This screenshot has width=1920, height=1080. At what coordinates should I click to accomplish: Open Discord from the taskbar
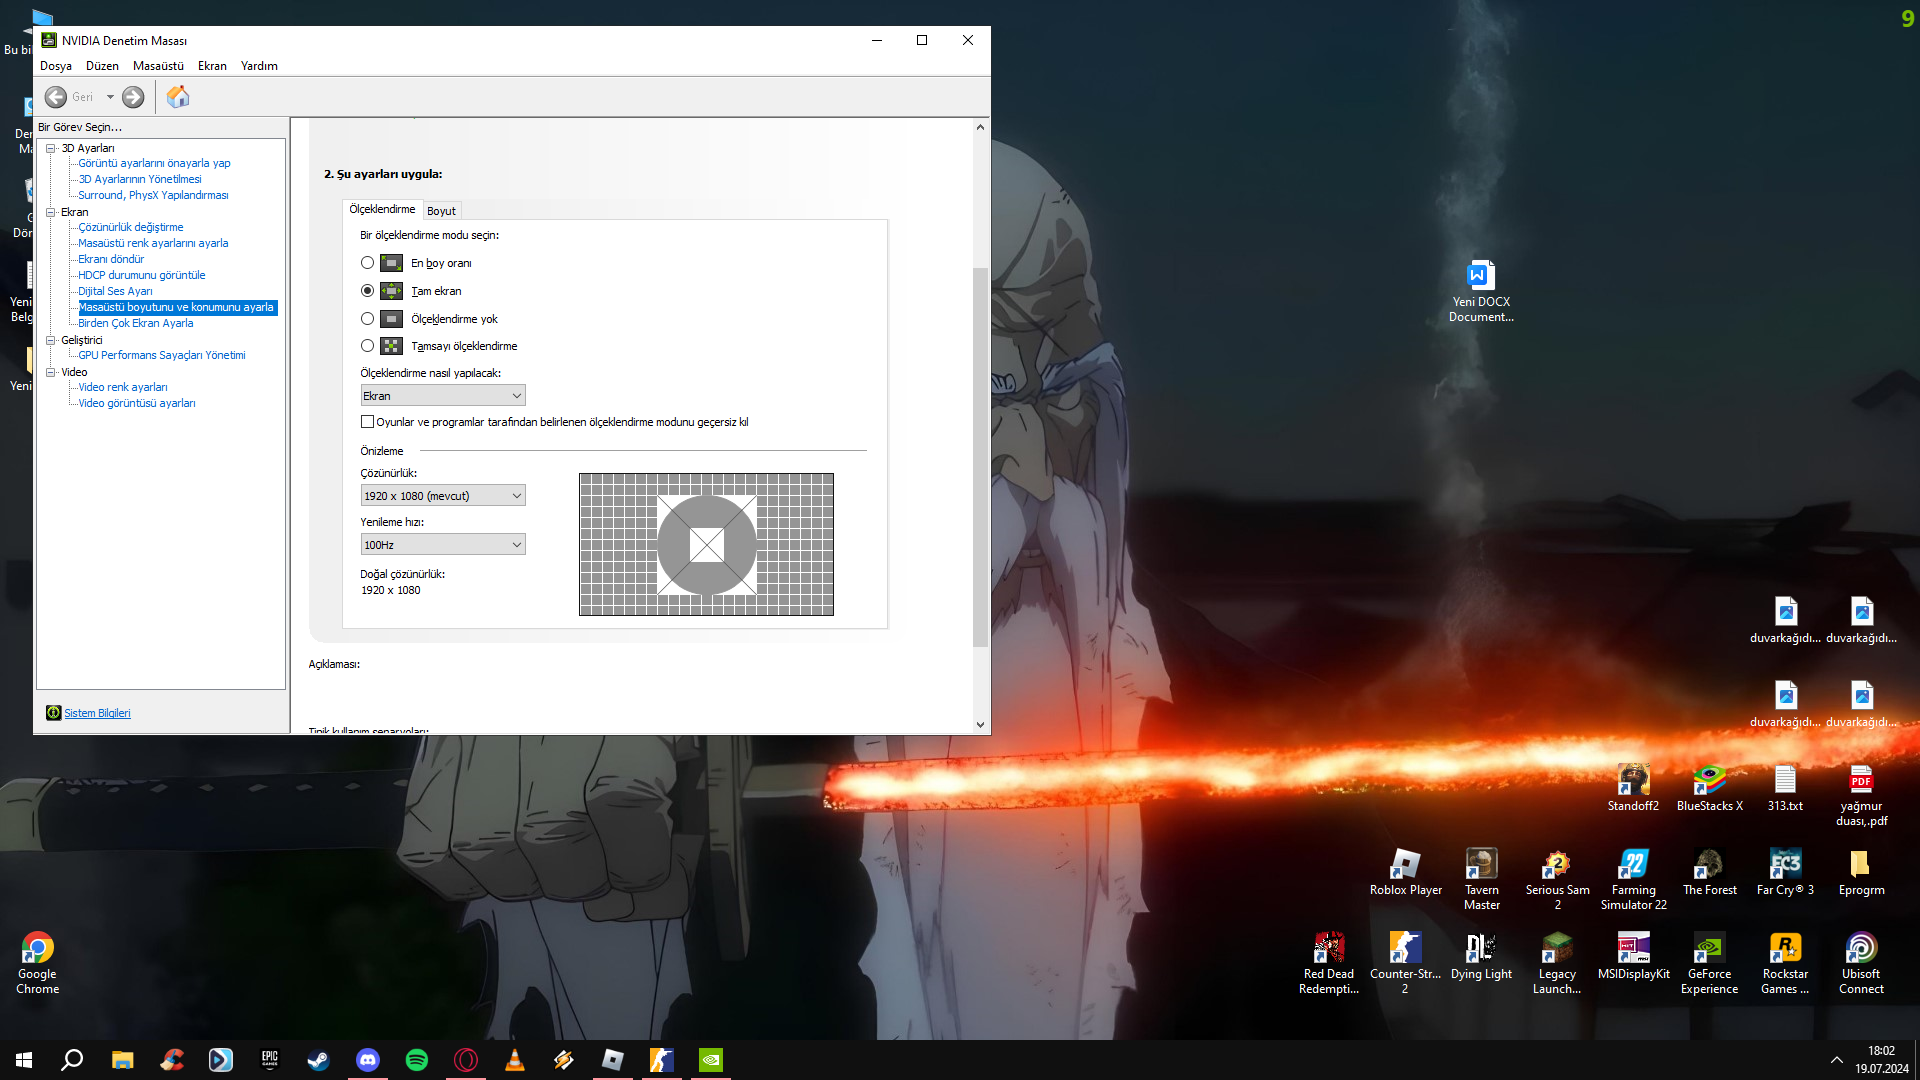click(x=368, y=1060)
